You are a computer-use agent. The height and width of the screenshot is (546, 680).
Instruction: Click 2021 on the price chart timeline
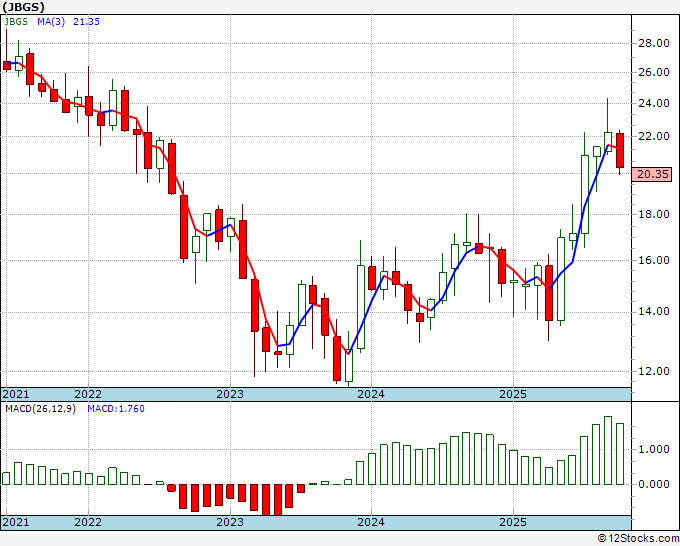click(x=16, y=394)
